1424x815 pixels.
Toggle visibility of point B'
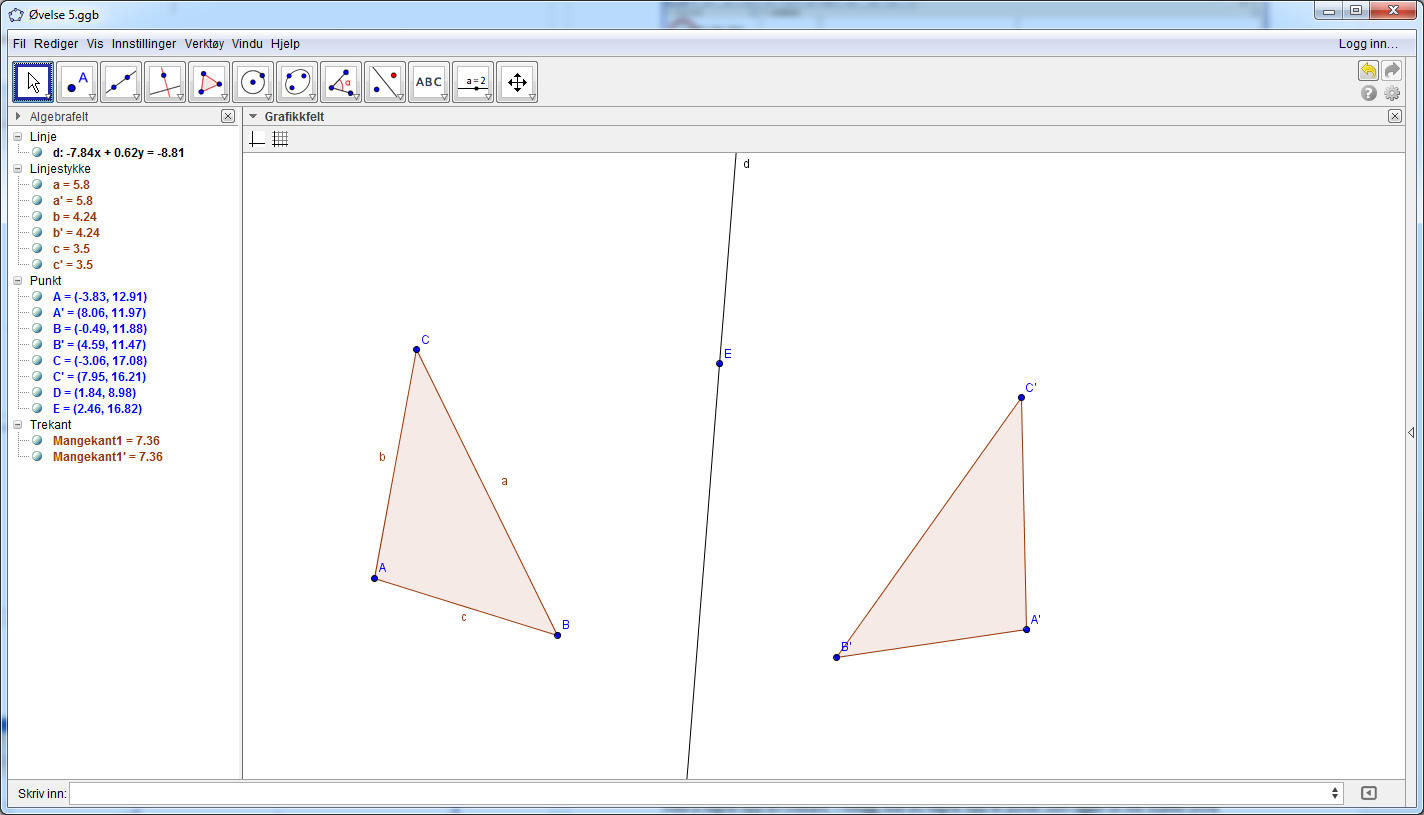(37, 345)
